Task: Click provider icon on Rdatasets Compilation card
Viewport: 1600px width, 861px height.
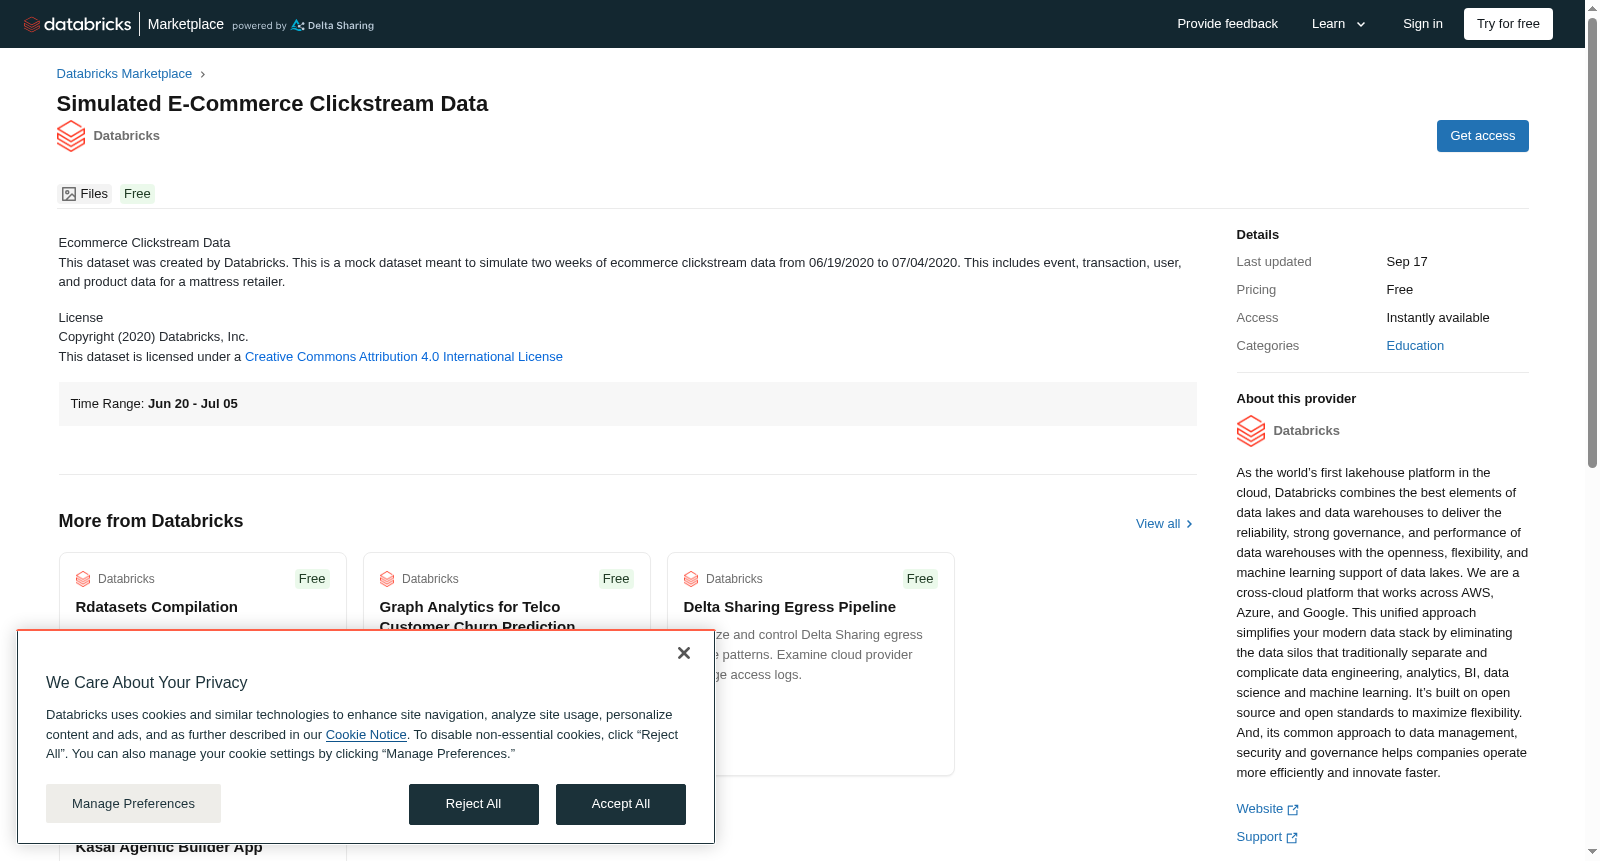Action: [83, 579]
